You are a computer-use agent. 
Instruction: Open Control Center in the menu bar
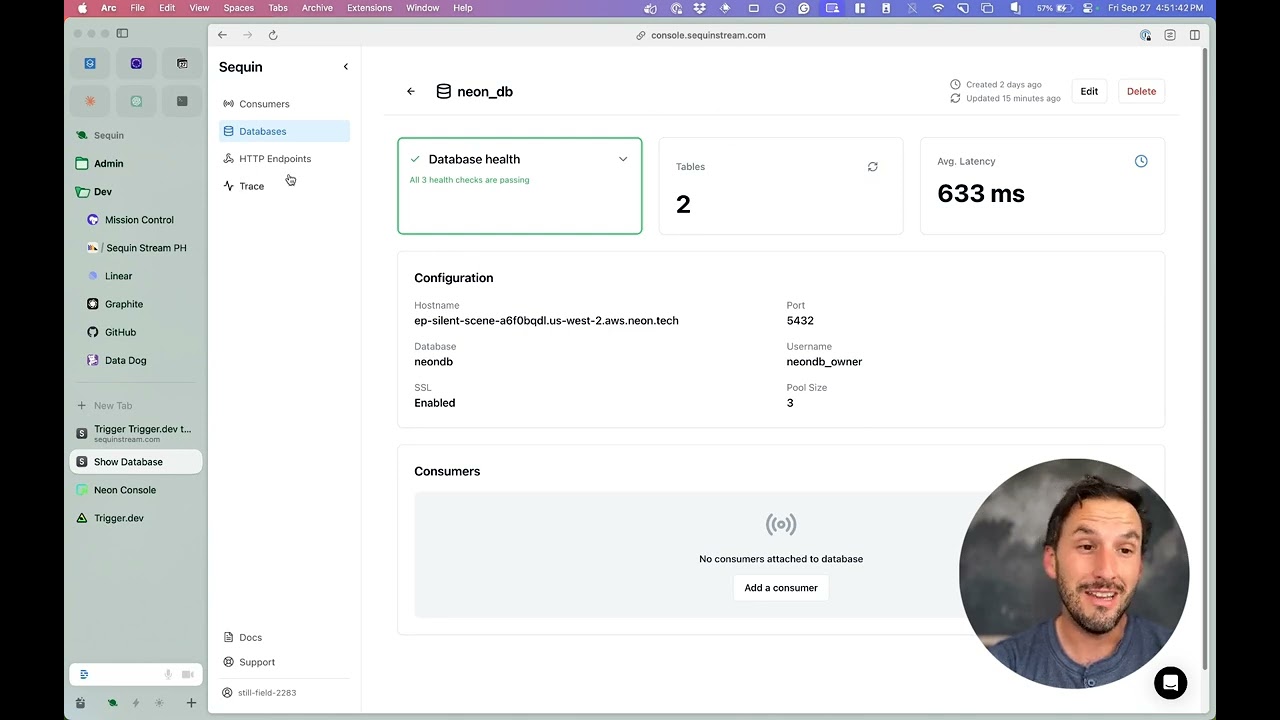pos(1088,8)
